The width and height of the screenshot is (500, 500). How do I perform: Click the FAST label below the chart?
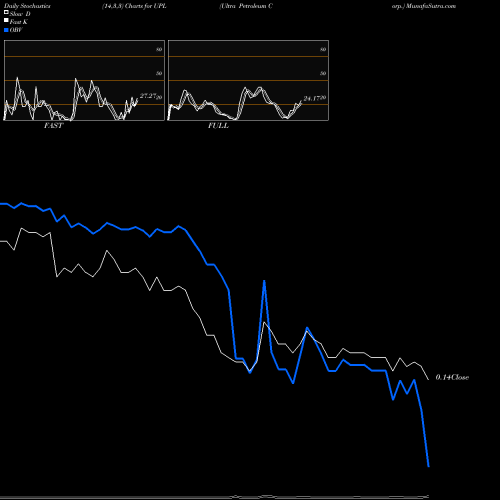pos(53,126)
